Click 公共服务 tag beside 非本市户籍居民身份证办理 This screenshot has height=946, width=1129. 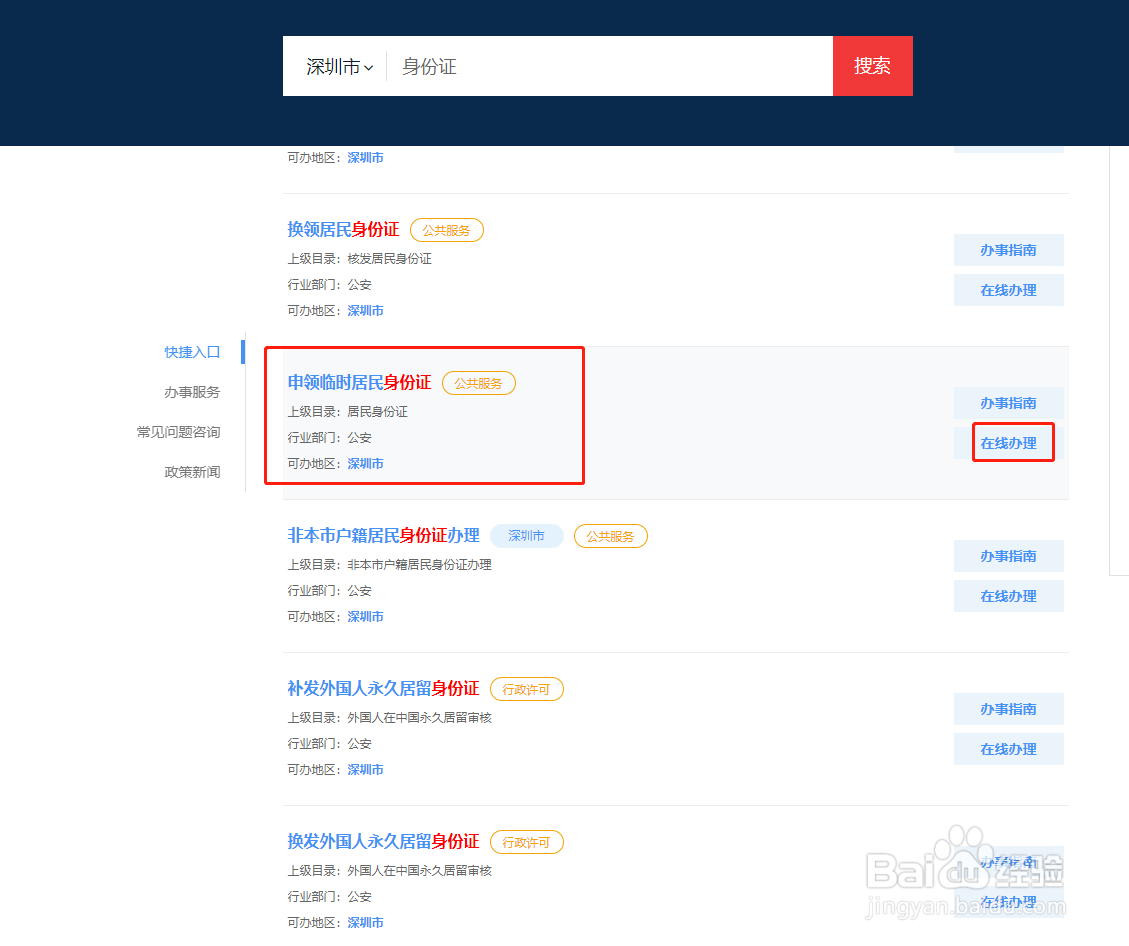pyautogui.click(x=611, y=536)
